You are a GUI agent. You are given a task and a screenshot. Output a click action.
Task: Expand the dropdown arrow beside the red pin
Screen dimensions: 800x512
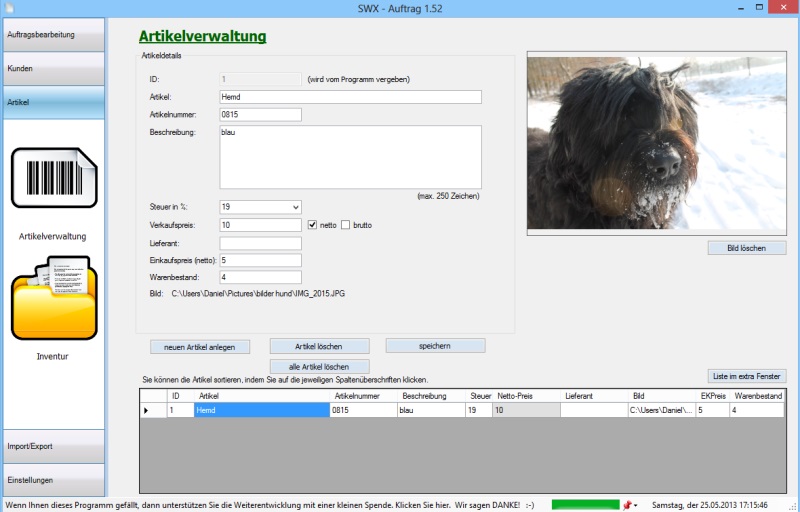point(637,505)
